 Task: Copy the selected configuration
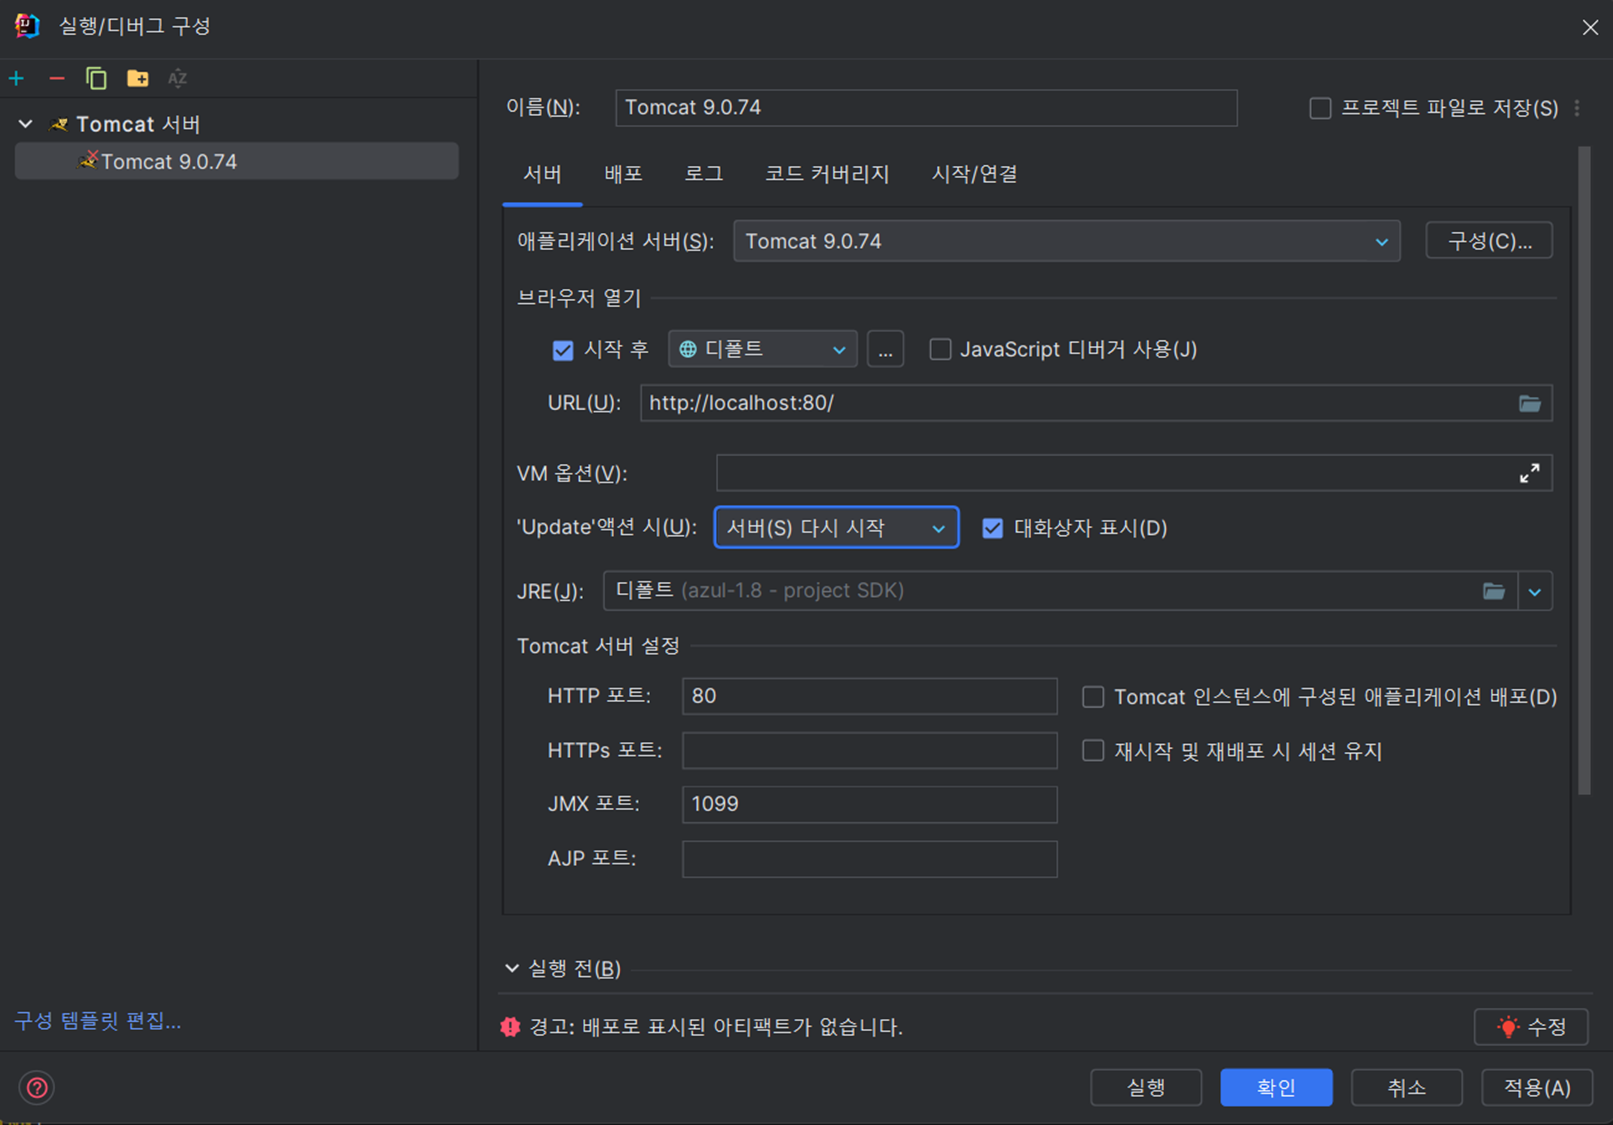[96, 78]
